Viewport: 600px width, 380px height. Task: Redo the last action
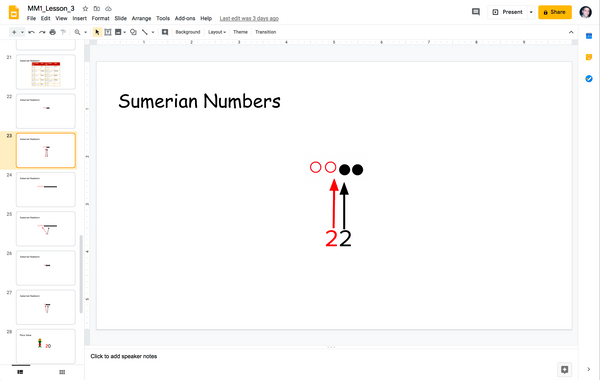point(42,32)
